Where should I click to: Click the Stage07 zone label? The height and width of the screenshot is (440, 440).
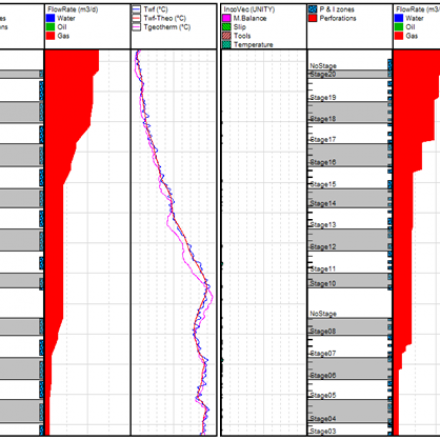click(323, 353)
